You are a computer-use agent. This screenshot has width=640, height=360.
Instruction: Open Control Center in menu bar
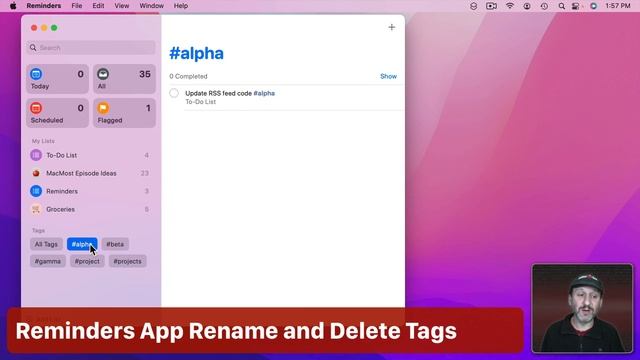pos(576,6)
